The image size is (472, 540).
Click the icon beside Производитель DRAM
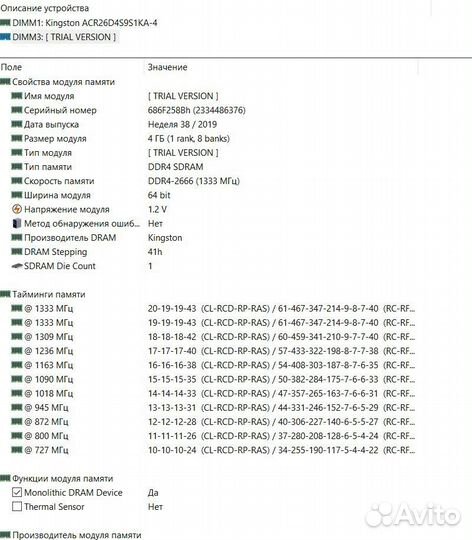pos(17,237)
